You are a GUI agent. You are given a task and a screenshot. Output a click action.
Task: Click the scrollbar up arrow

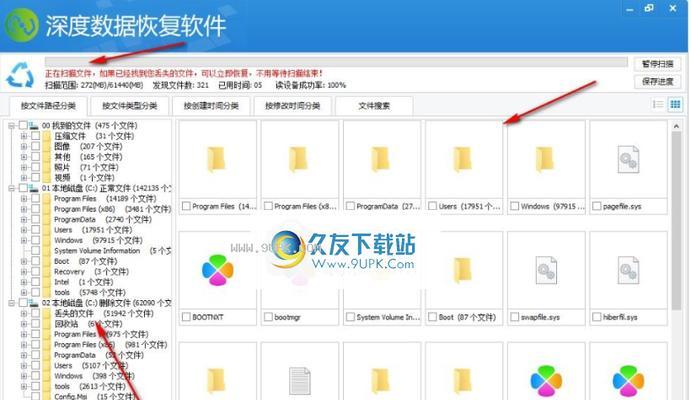676,126
